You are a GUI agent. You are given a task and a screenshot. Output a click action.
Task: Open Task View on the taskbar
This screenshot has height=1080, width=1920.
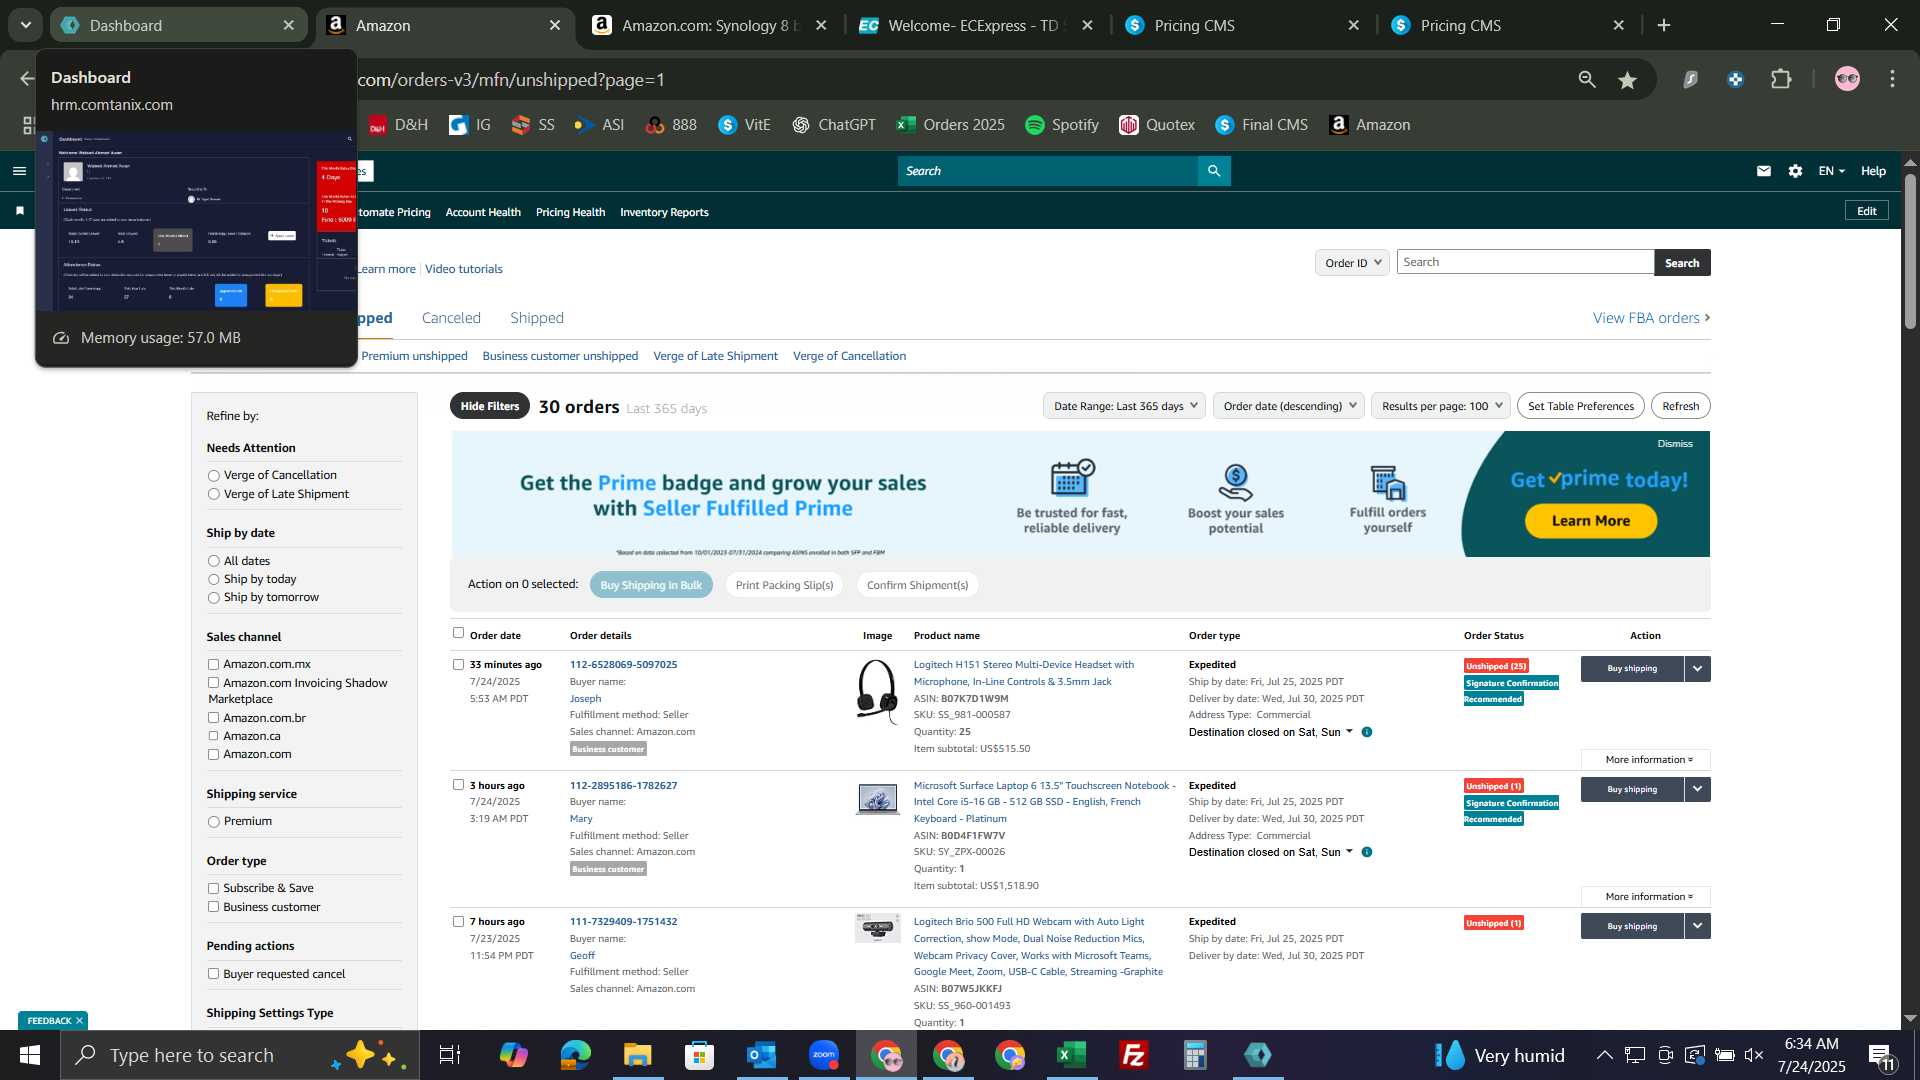click(450, 1055)
